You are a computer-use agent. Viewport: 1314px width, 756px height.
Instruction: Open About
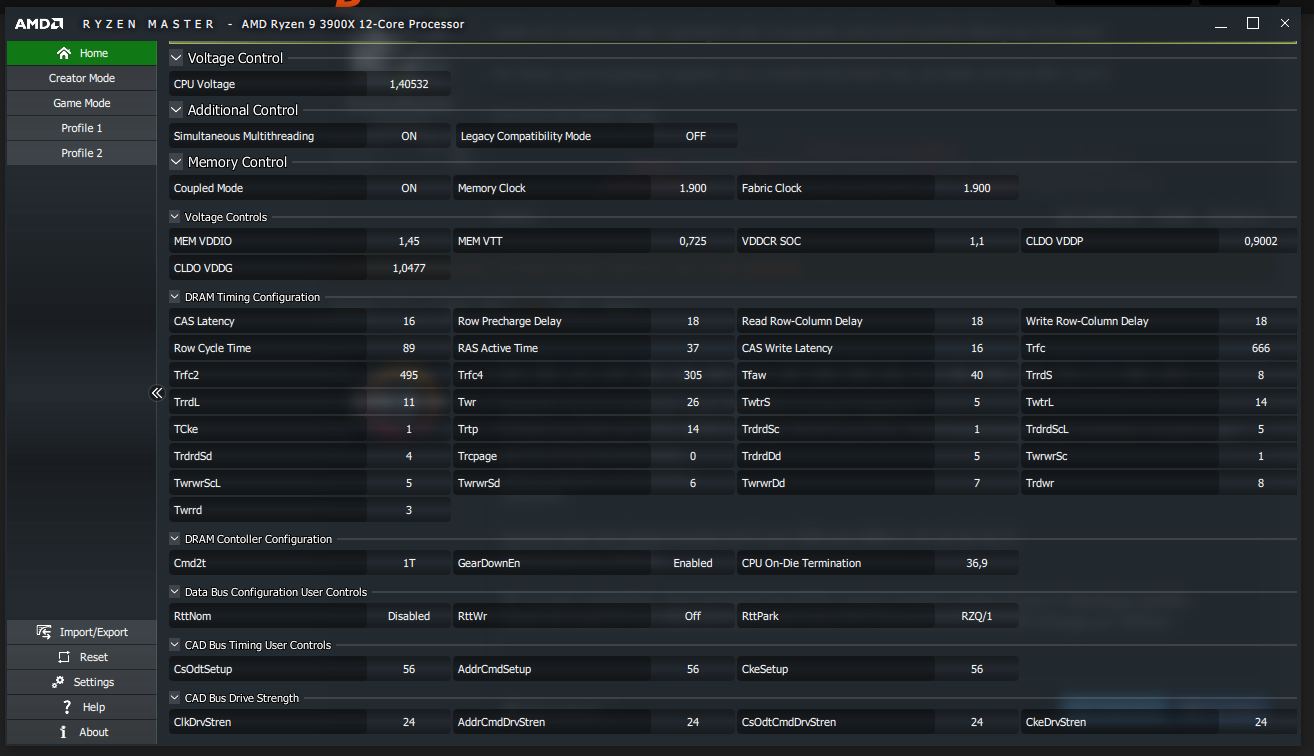82,732
